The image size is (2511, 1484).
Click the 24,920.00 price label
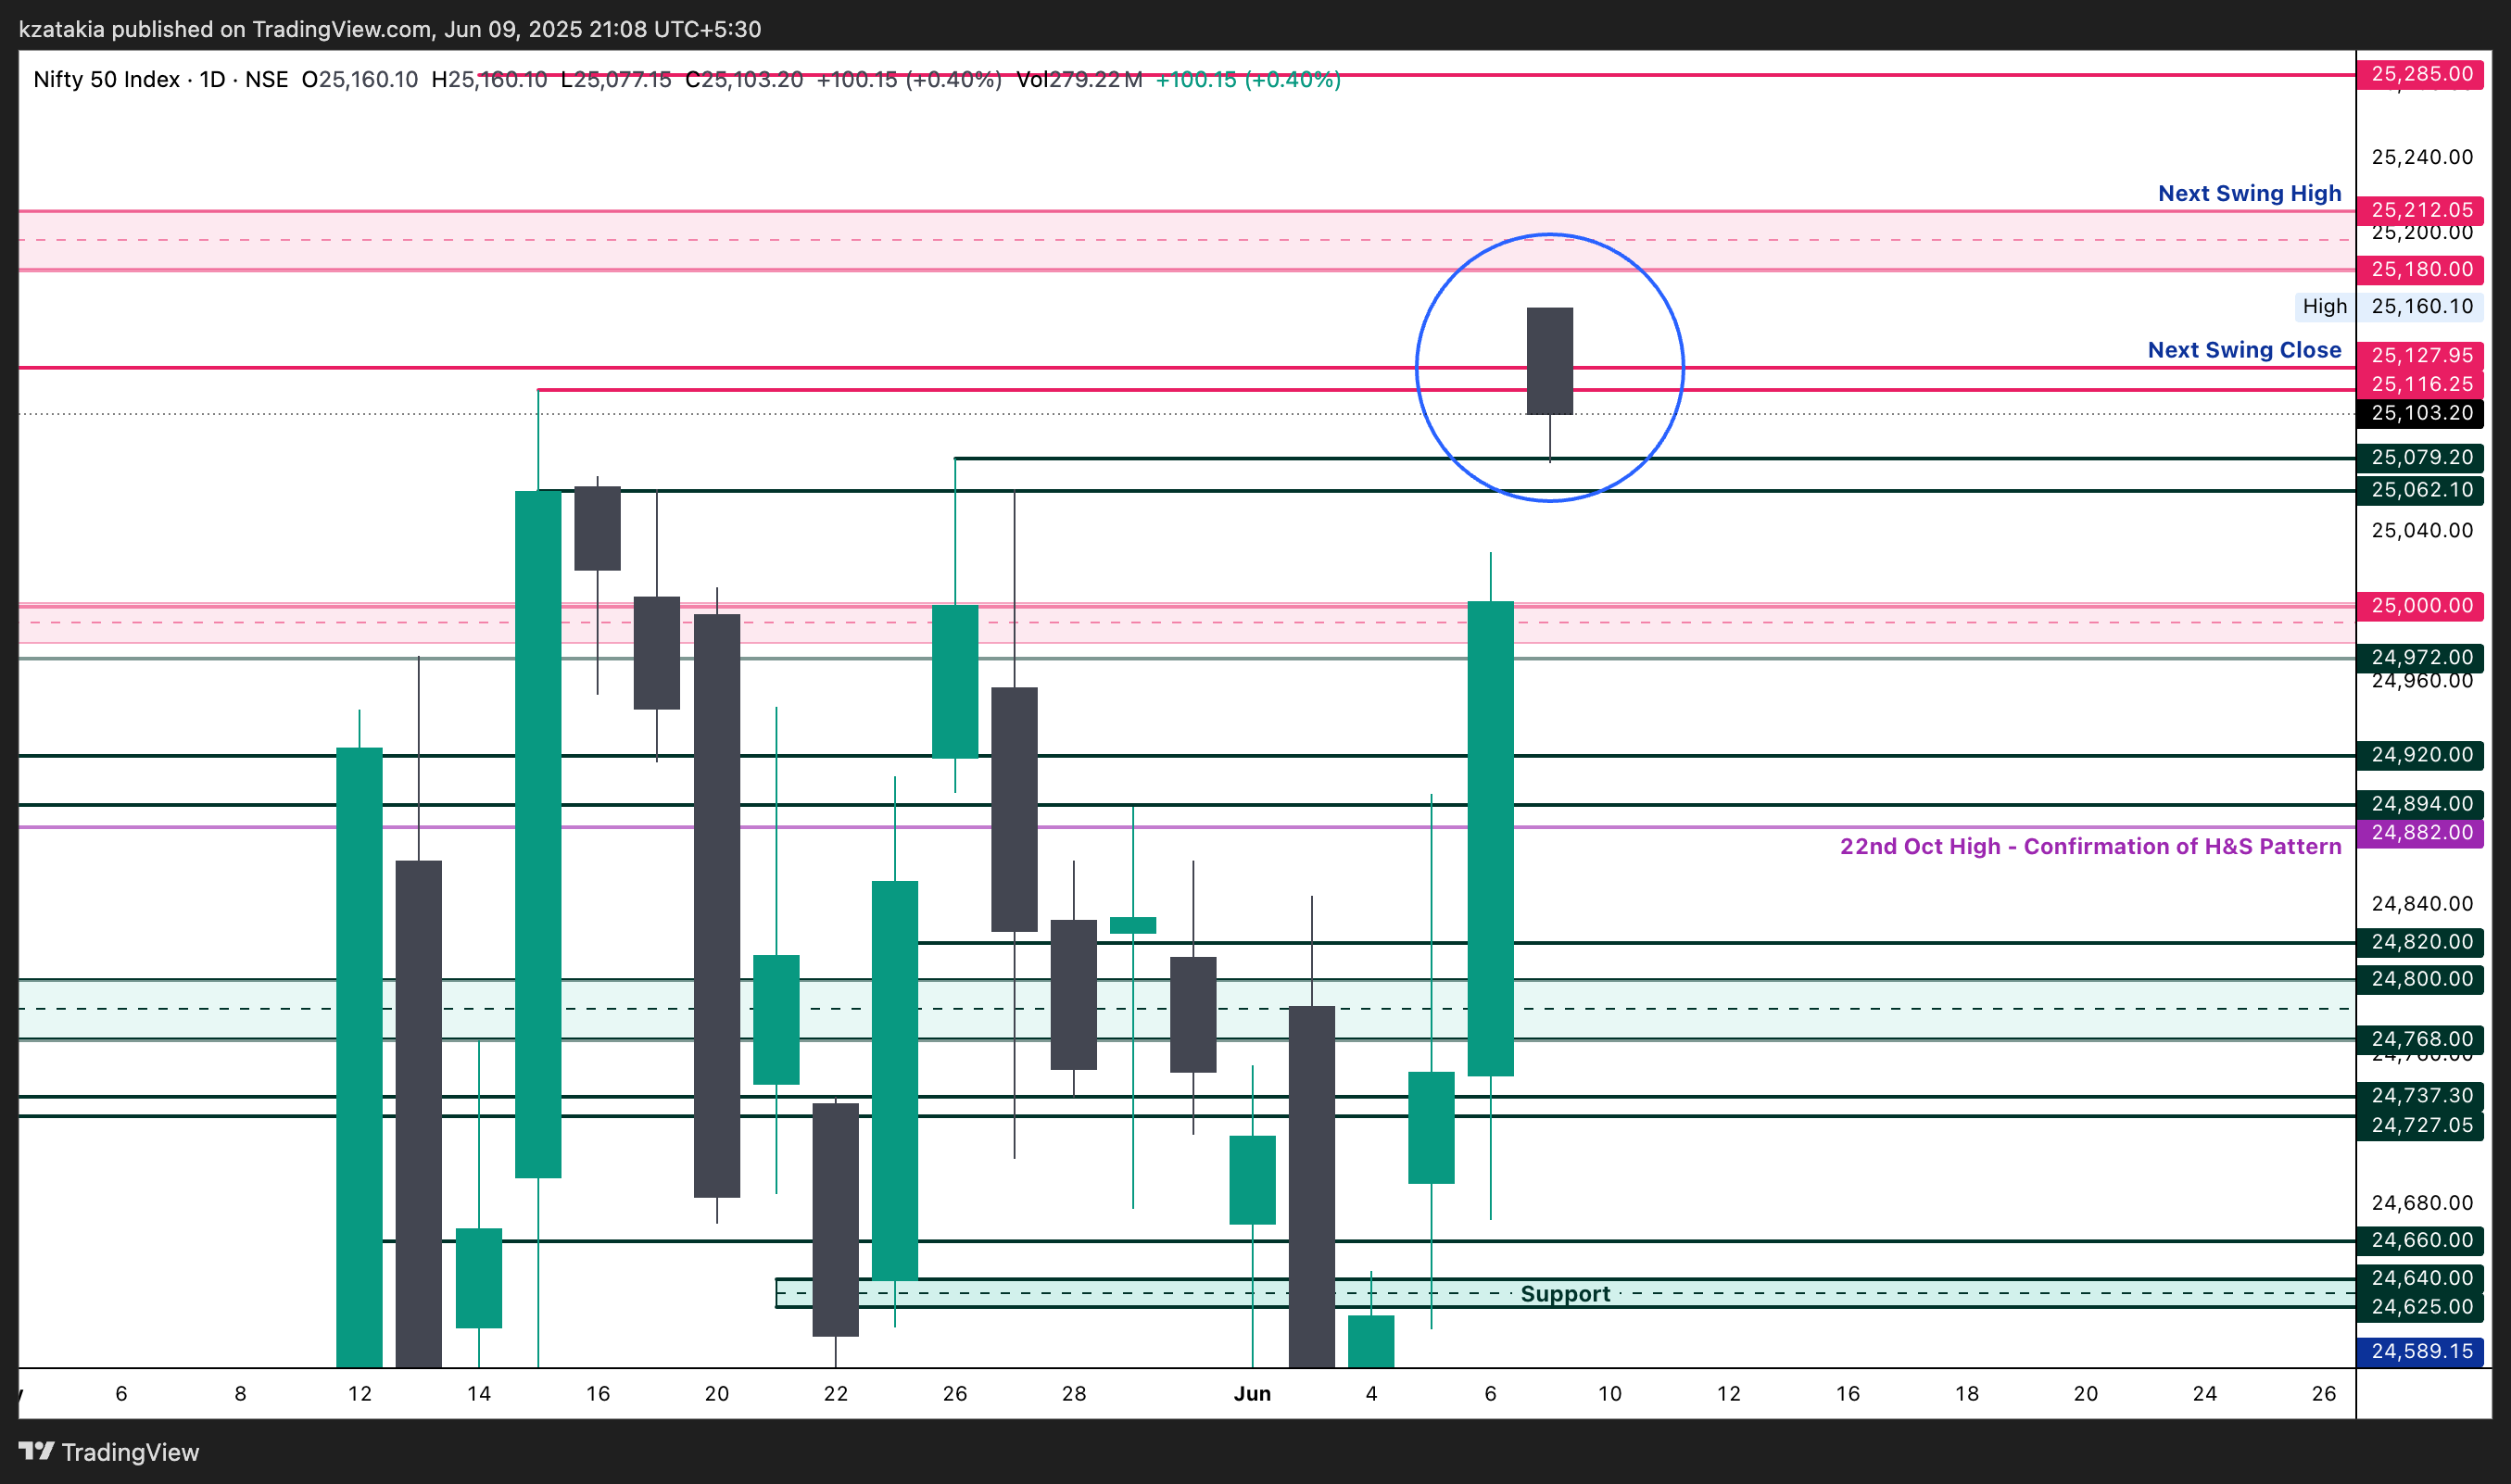tap(2420, 755)
